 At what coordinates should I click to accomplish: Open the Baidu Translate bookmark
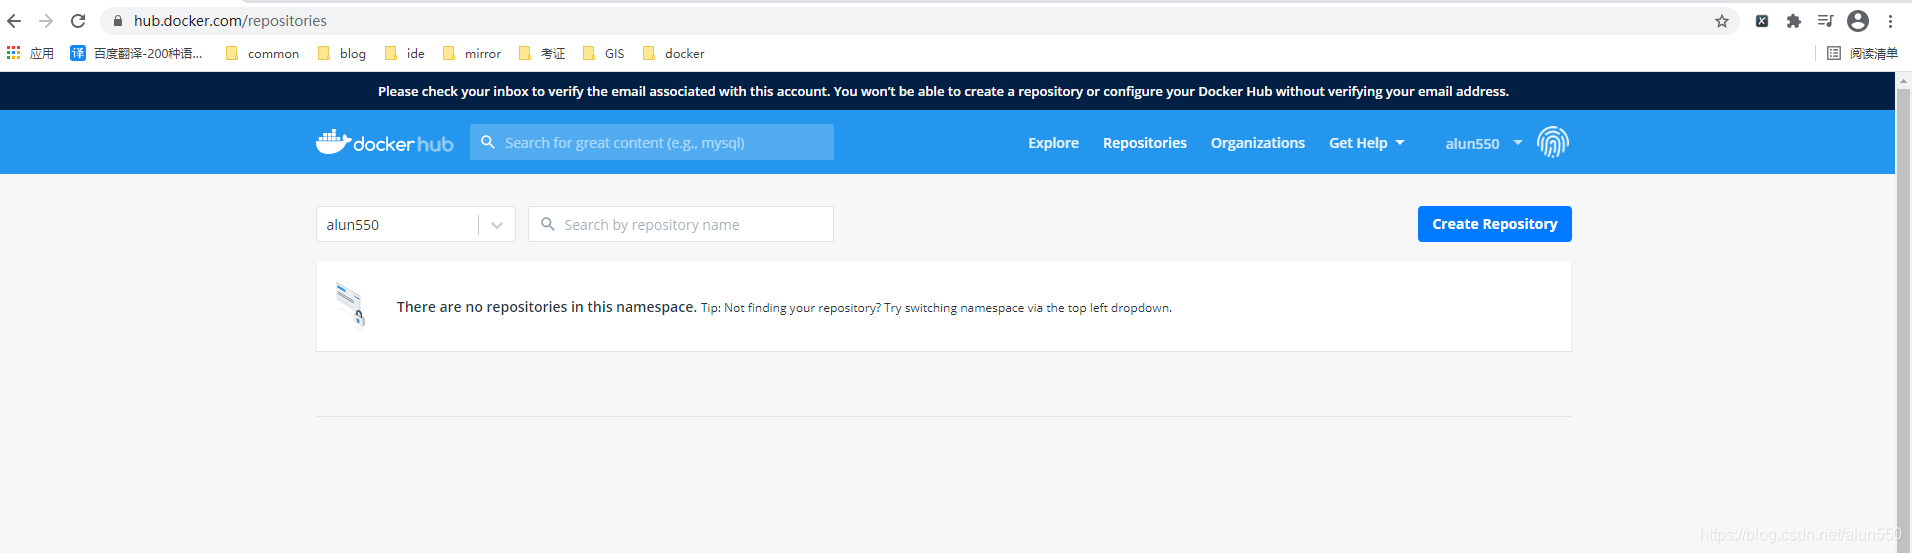[x=136, y=53]
